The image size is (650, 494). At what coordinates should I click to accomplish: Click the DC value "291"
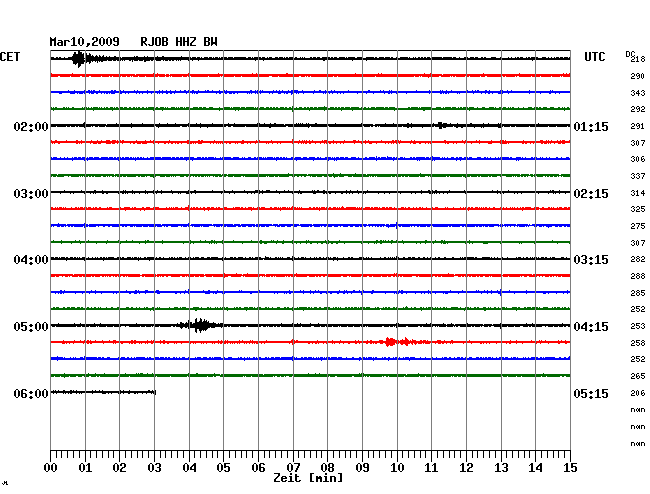[638, 126]
